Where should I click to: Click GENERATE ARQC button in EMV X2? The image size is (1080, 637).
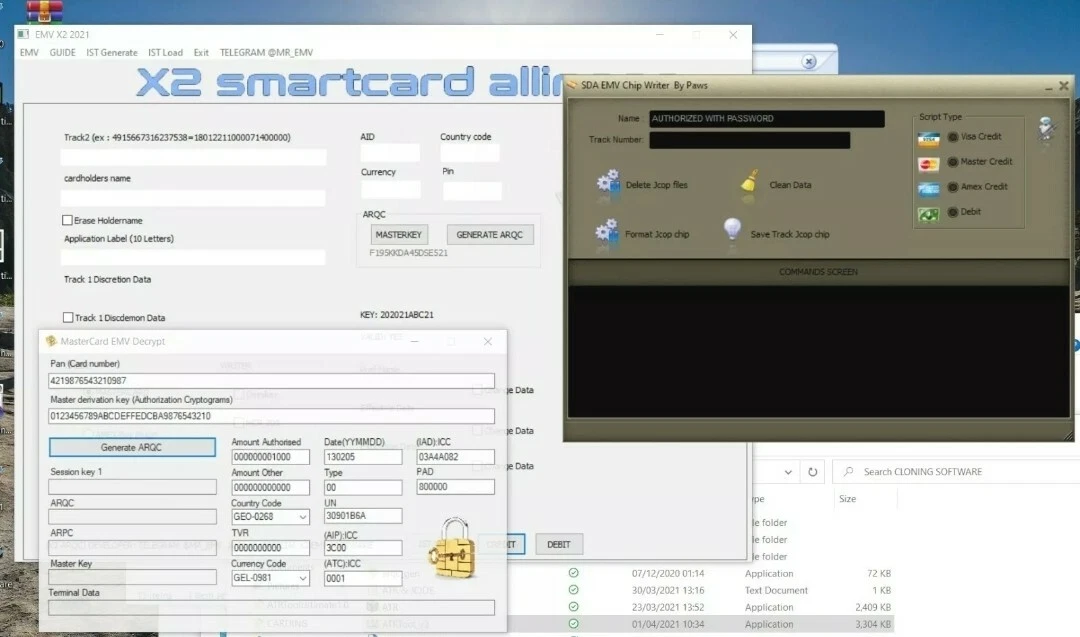coord(490,235)
